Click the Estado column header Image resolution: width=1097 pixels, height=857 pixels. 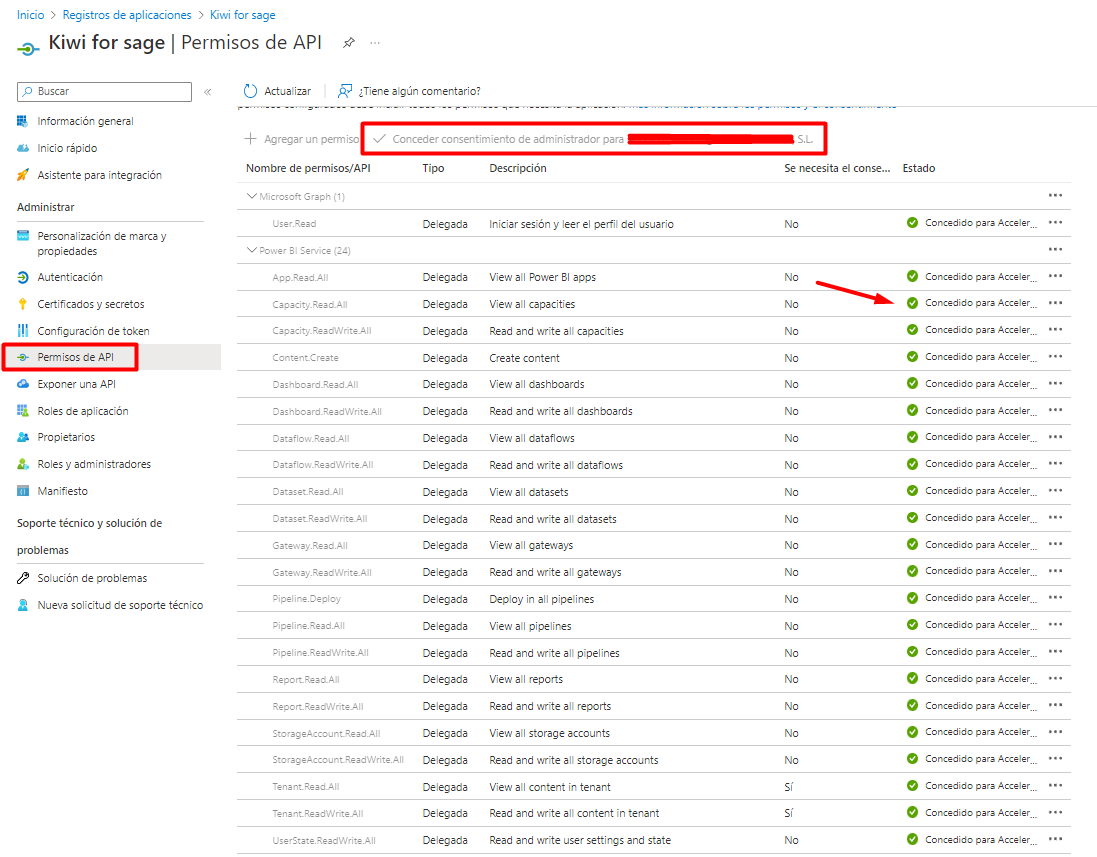pos(919,169)
